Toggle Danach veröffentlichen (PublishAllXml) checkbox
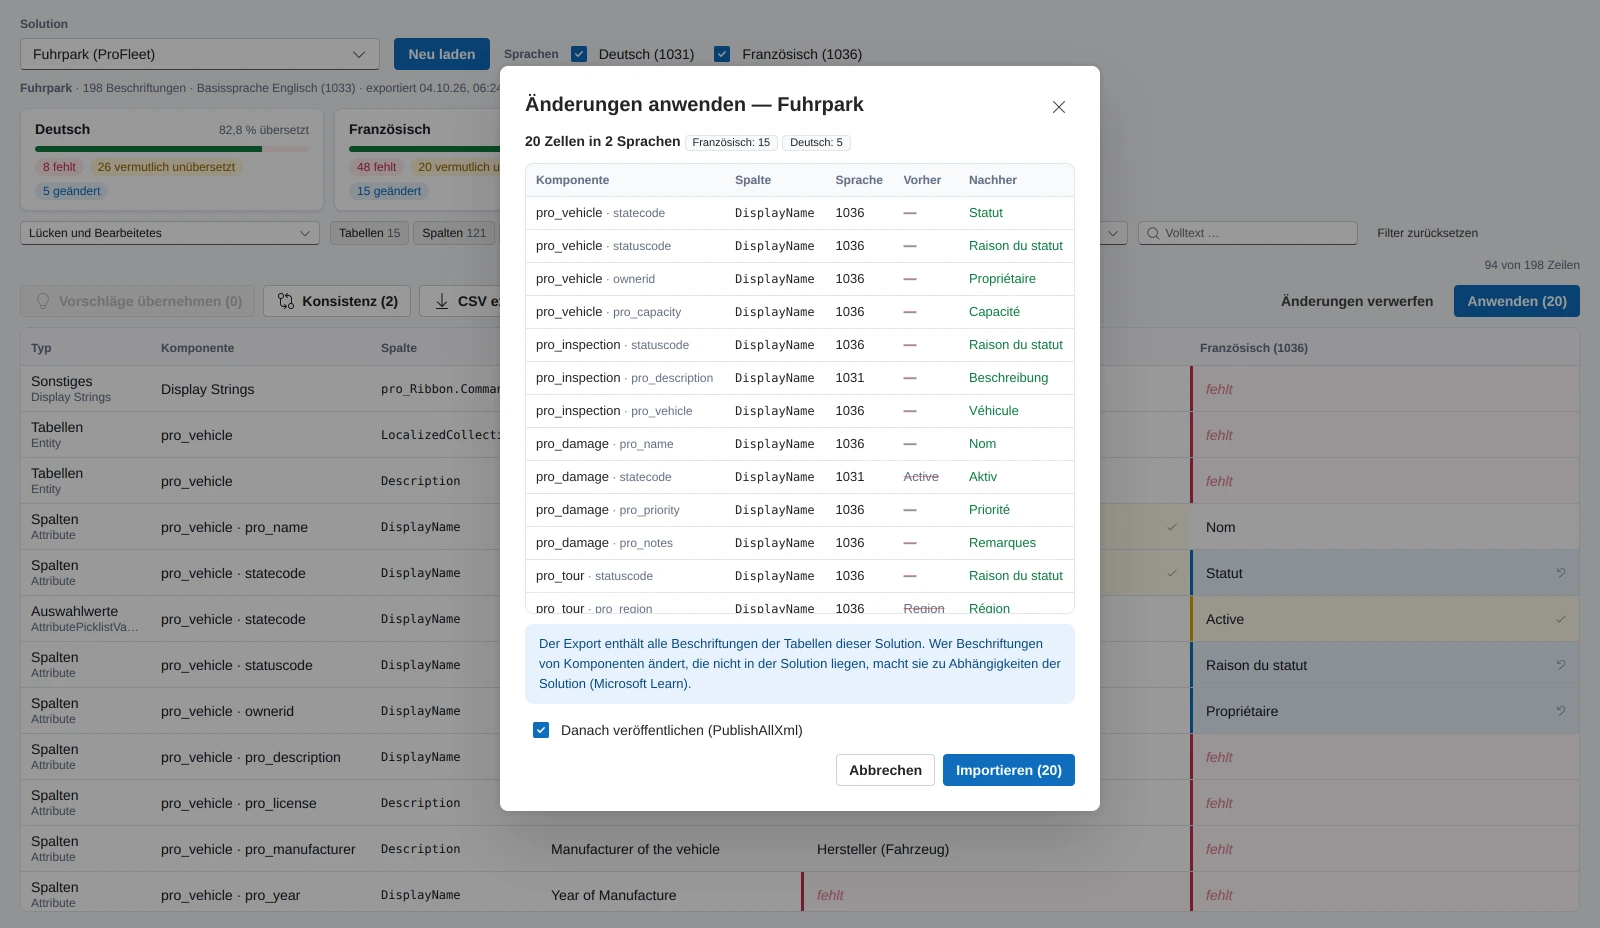 tap(541, 730)
